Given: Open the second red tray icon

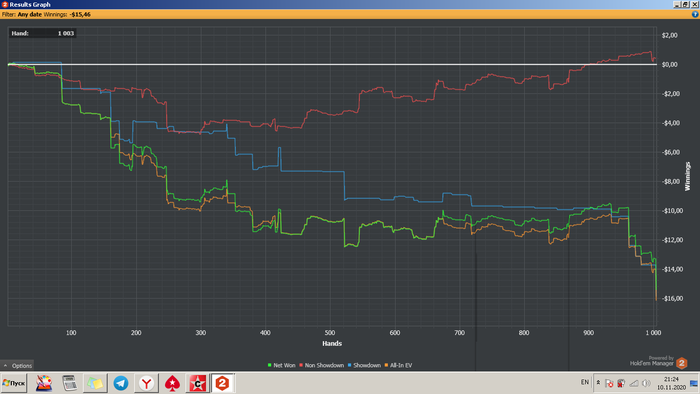Looking at the screenshot, I should point(621,383).
